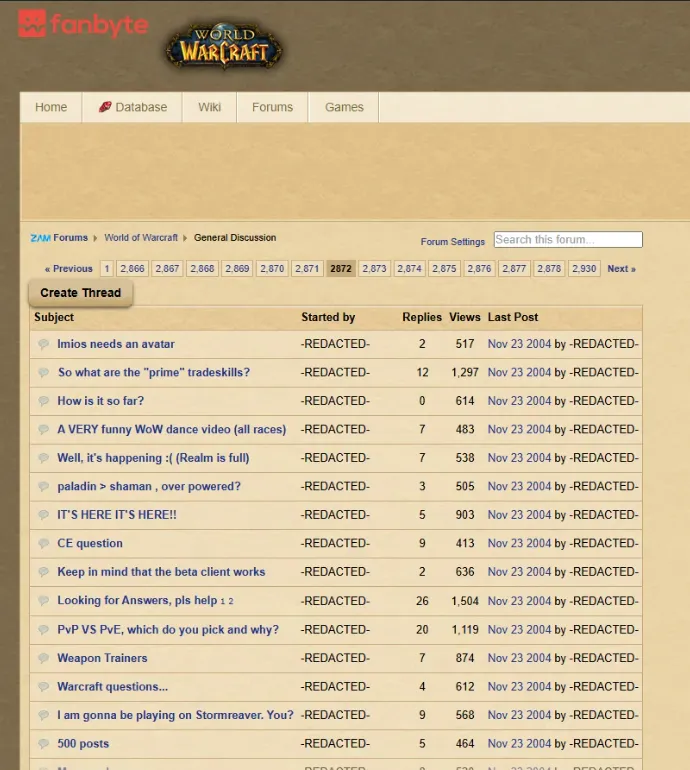Open the Games tab
This screenshot has width=690, height=770.
[344, 107]
